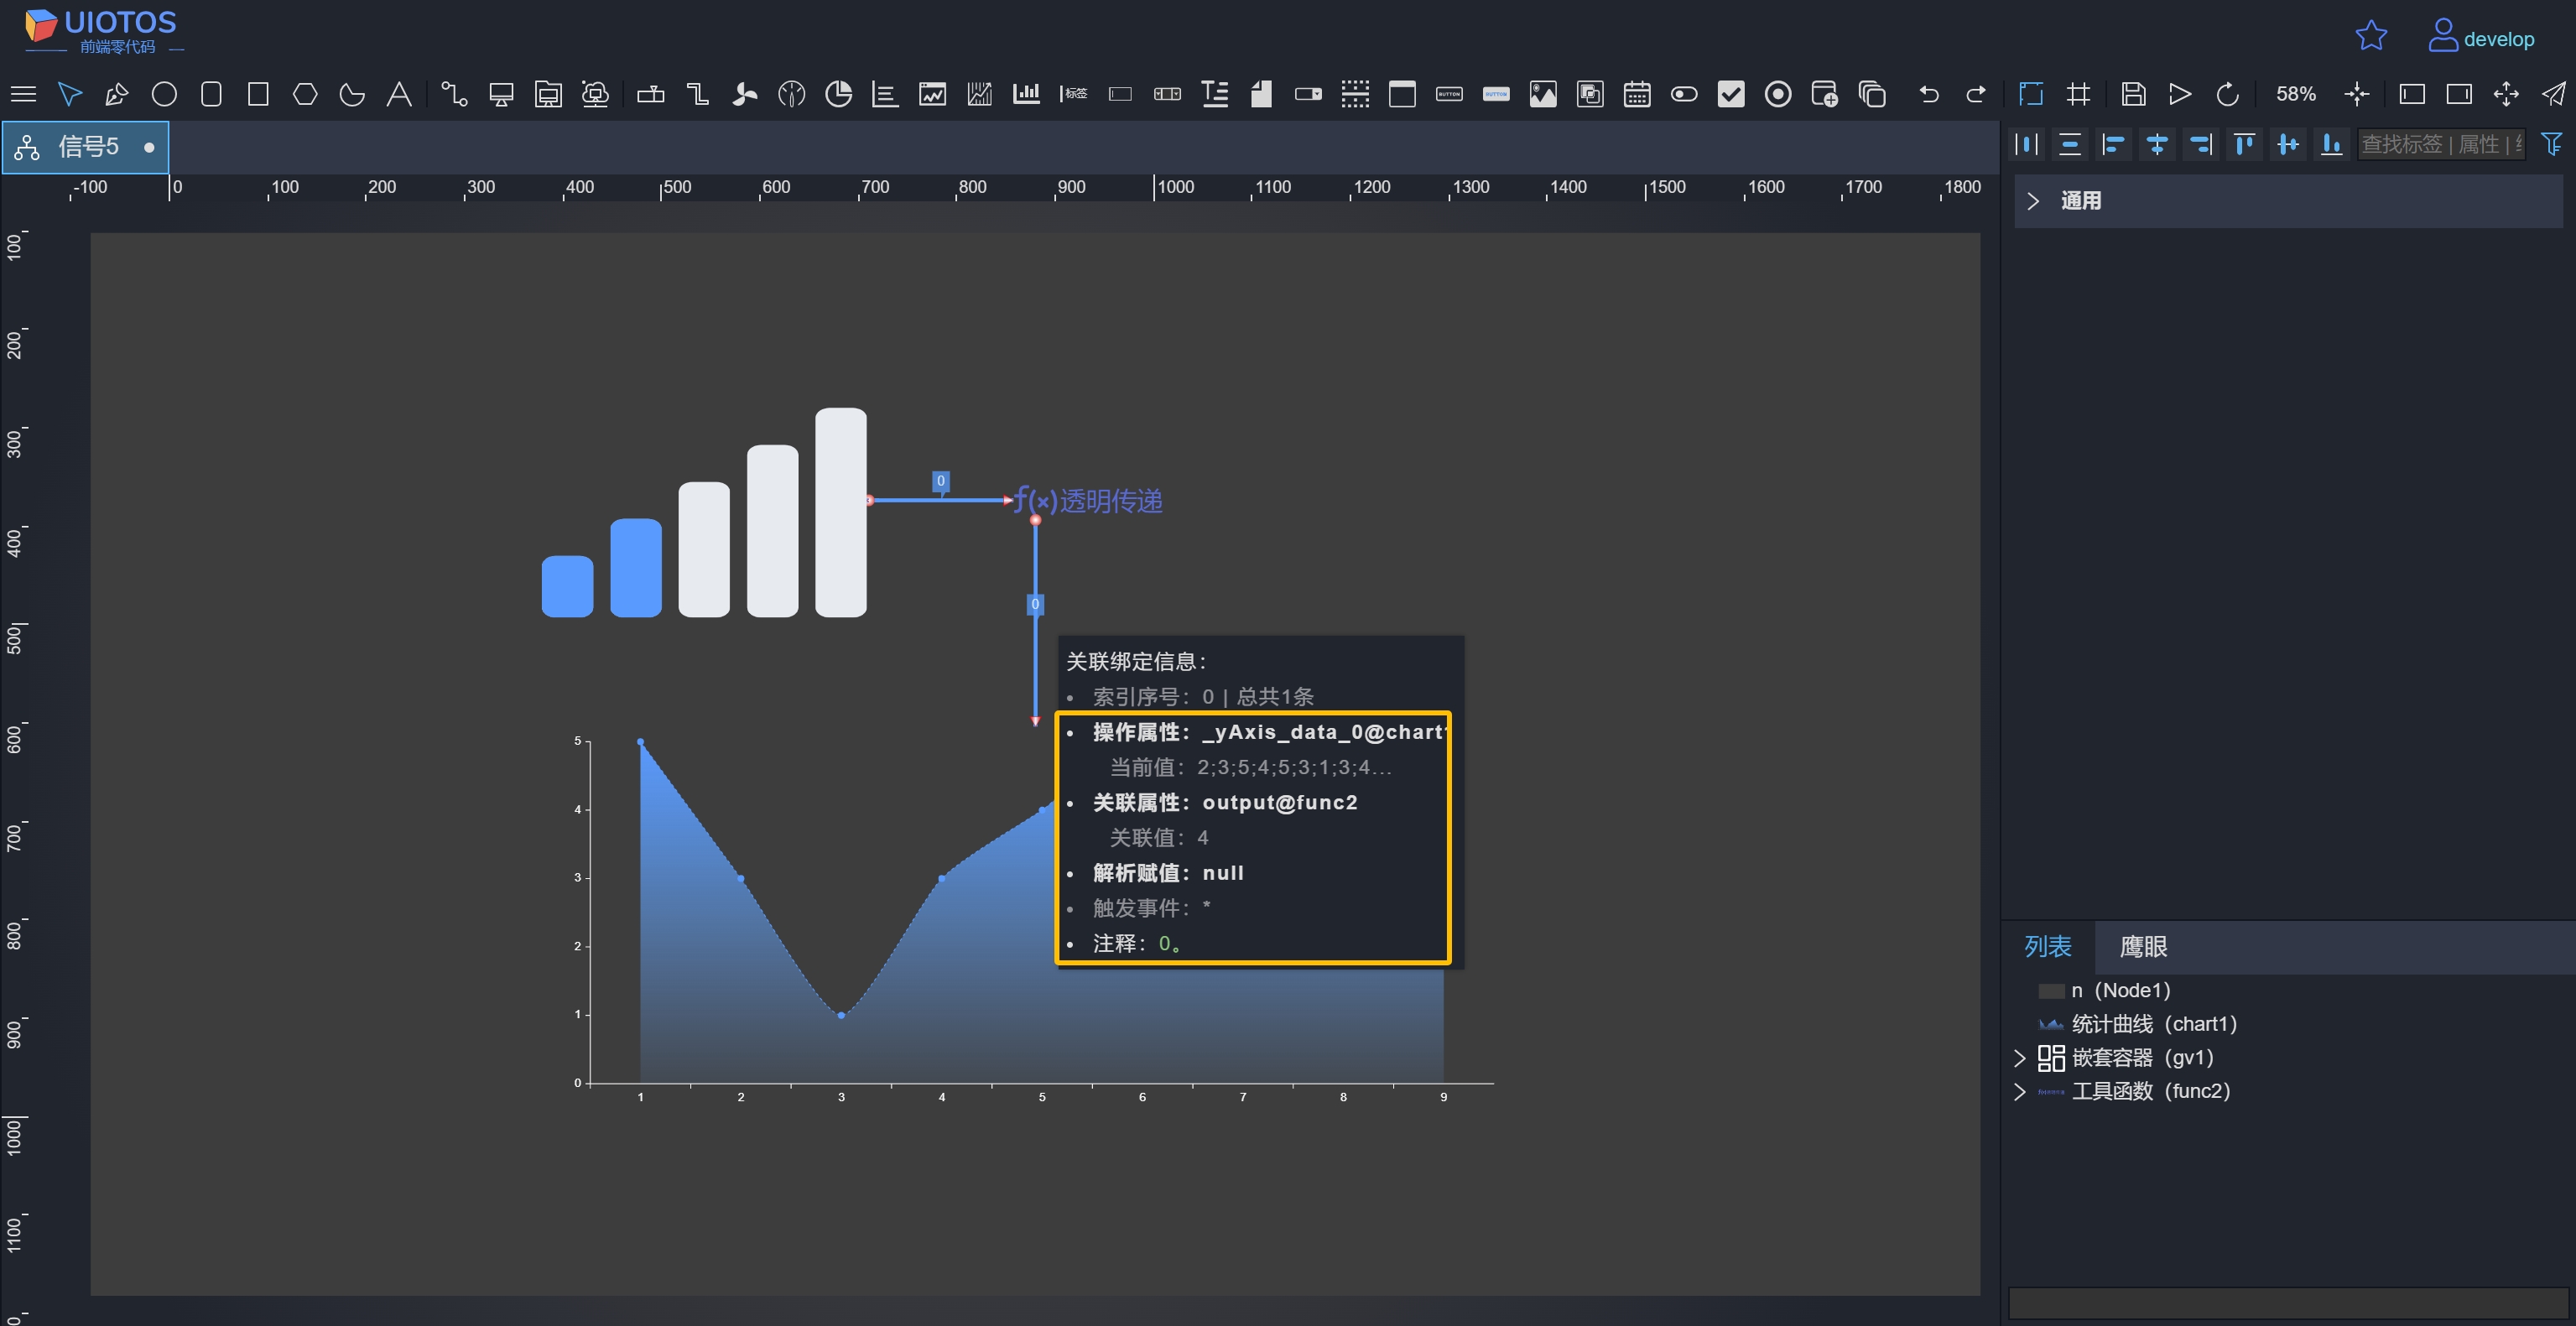This screenshot has width=2576, height=1326.
Task: Select the arrow pointer tool
Action: (70, 94)
